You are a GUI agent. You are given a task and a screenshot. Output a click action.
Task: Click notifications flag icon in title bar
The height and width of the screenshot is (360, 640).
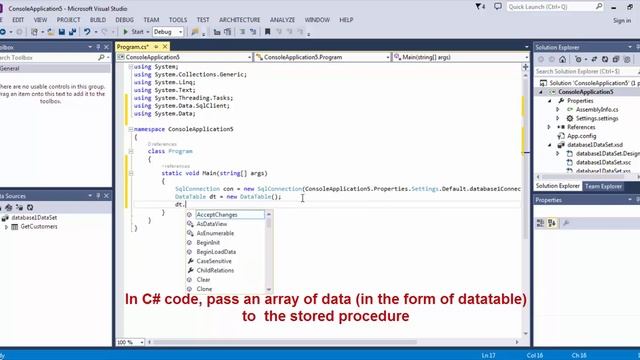480,7
